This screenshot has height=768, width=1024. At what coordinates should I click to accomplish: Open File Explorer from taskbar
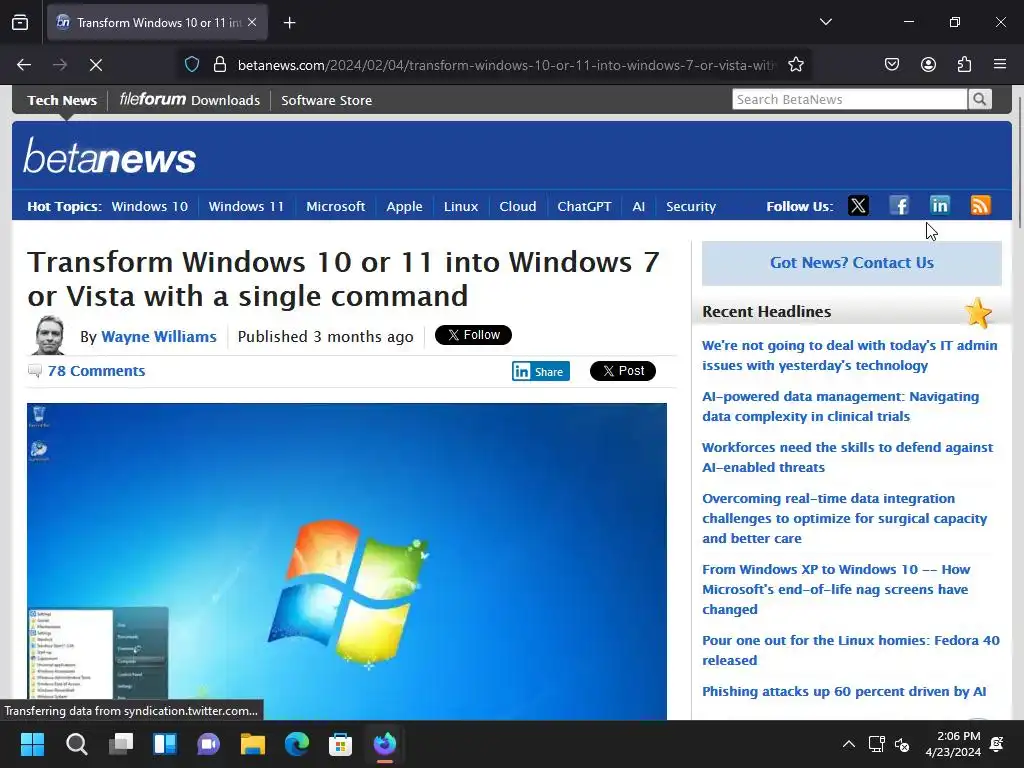tap(253, 744)
